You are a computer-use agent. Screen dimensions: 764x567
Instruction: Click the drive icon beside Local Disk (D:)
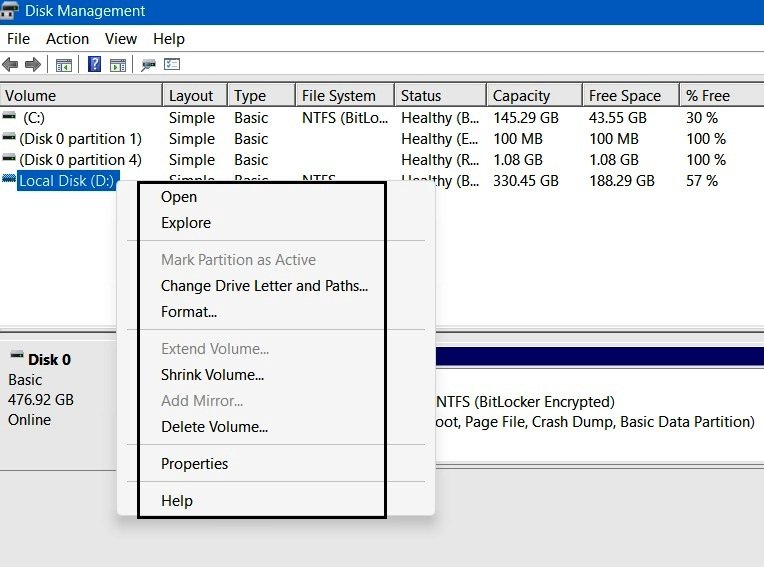point(9,178)
